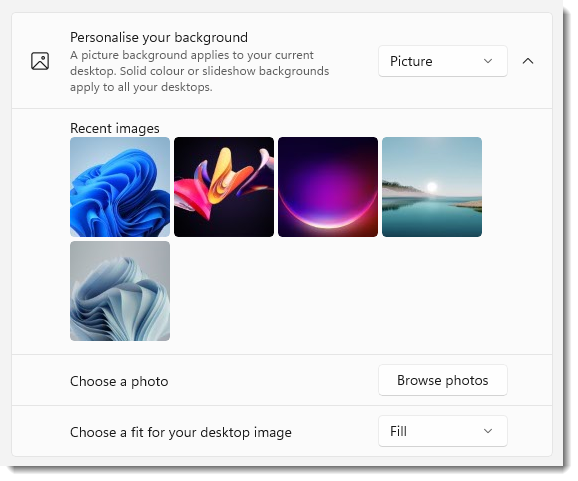Click the Browse photos button
This screenshot has width=578, height=481.
[443, 380]
